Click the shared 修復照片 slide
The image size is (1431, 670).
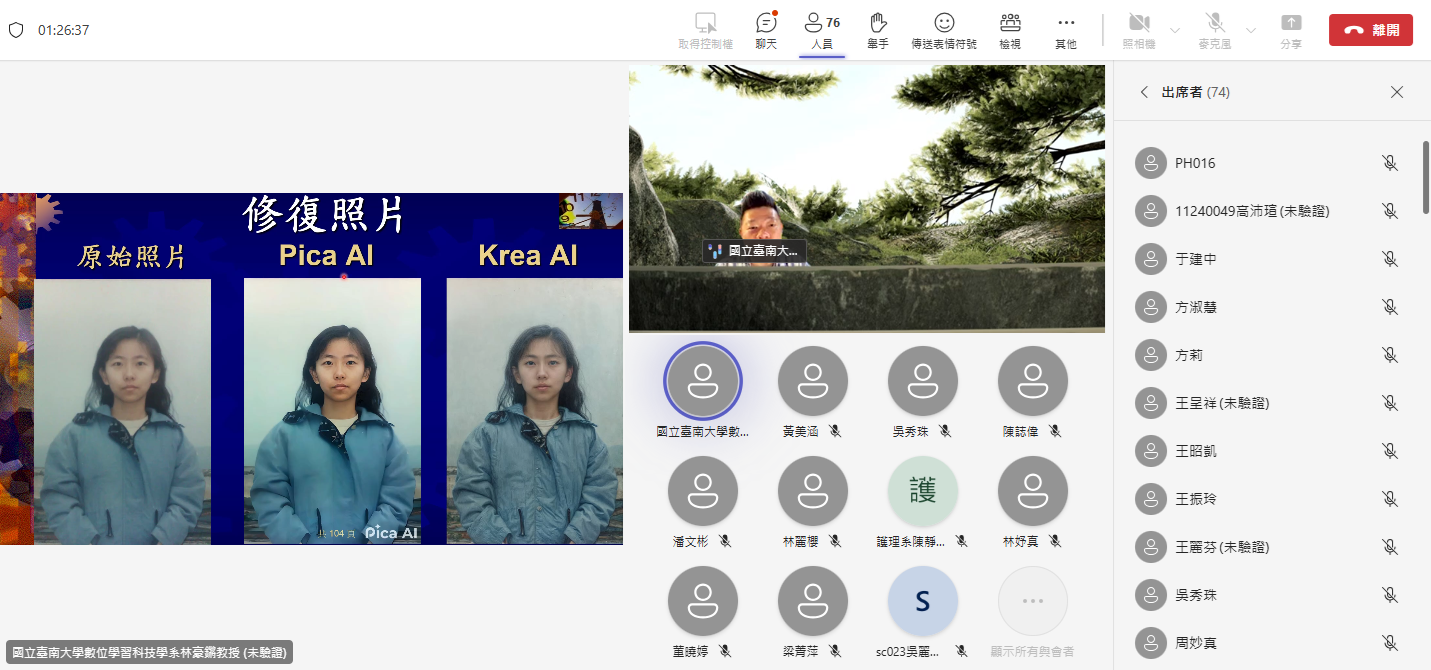pos(311,369)
